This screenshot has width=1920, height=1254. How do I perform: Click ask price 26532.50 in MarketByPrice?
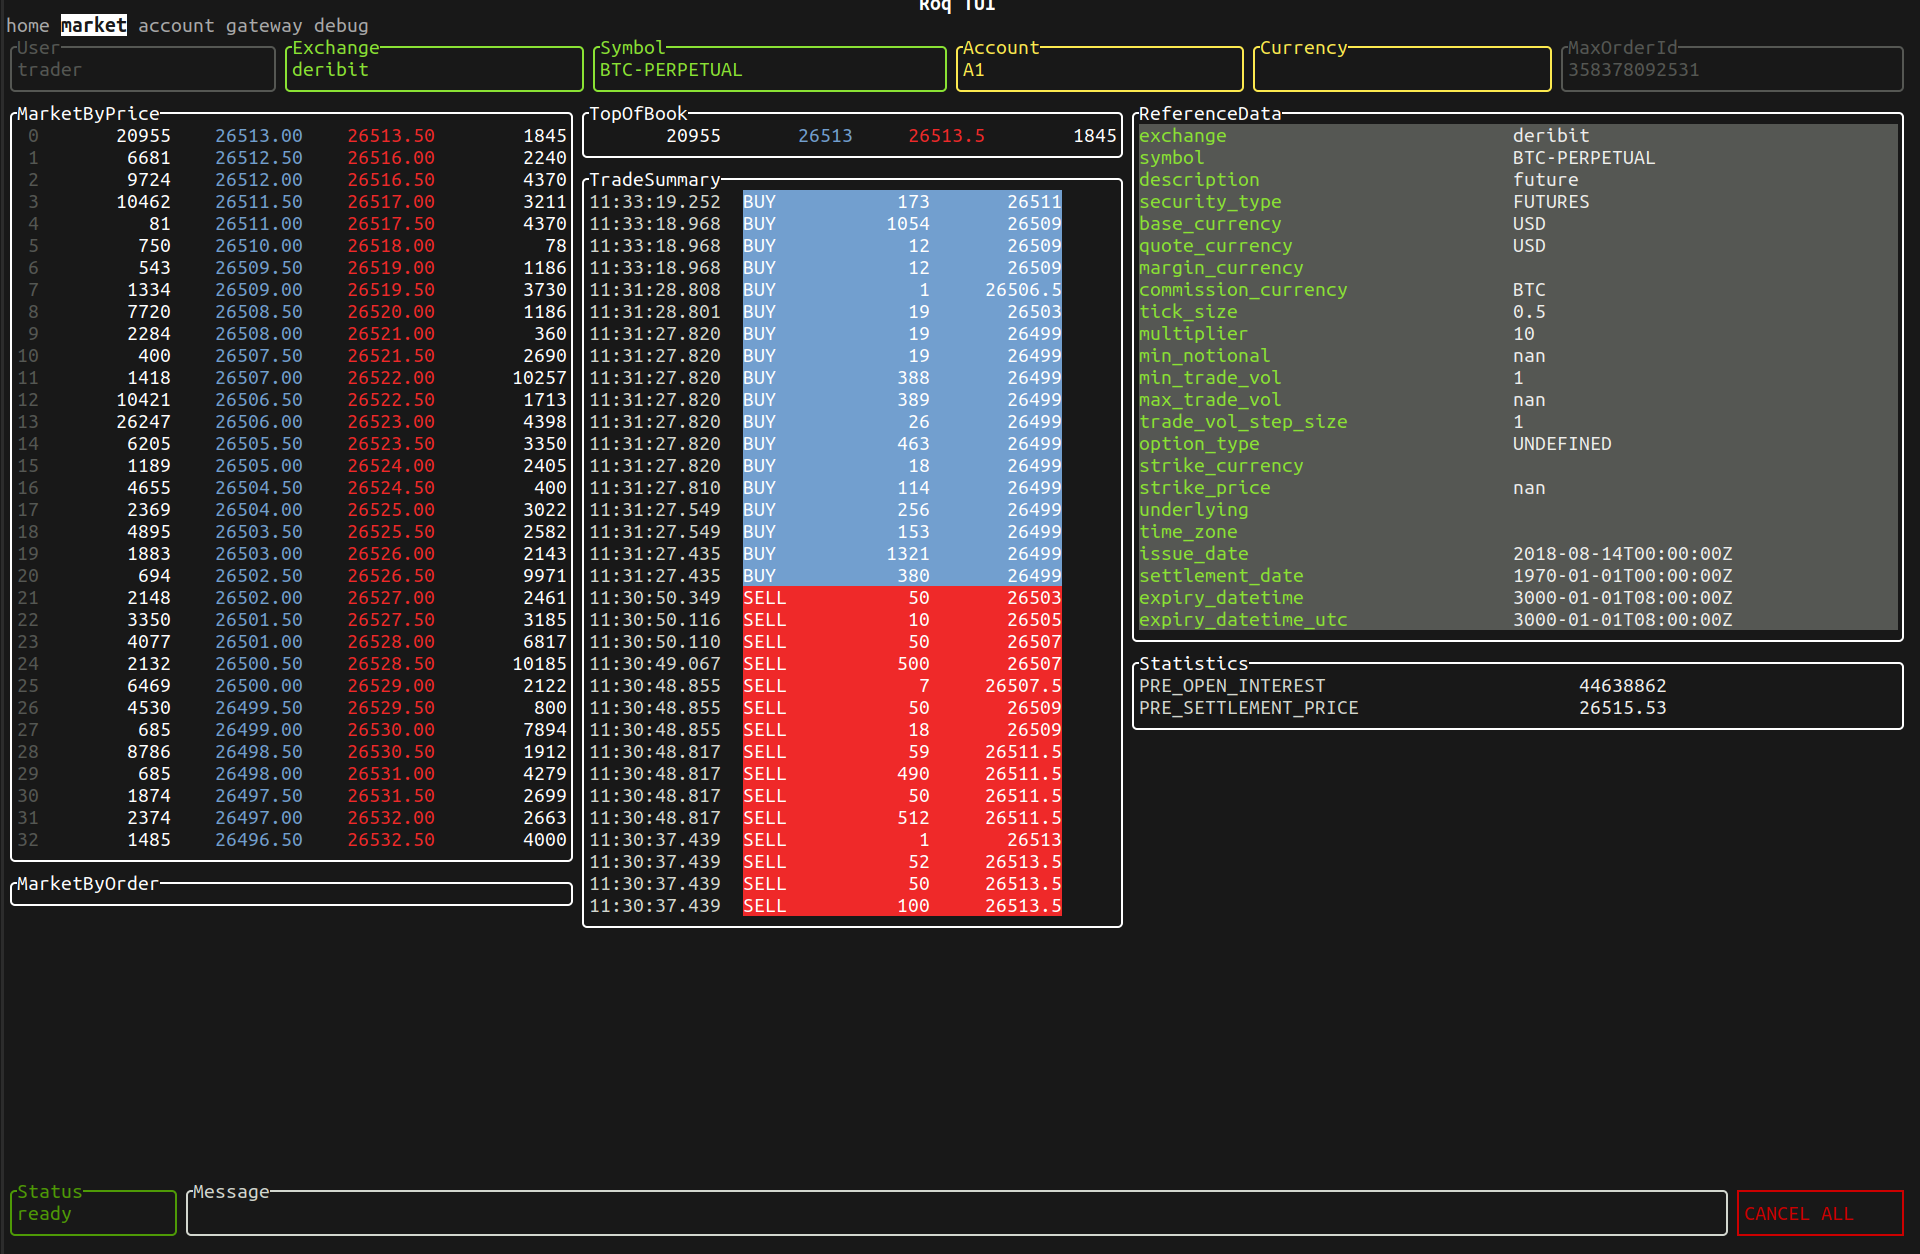click(391, 839)
